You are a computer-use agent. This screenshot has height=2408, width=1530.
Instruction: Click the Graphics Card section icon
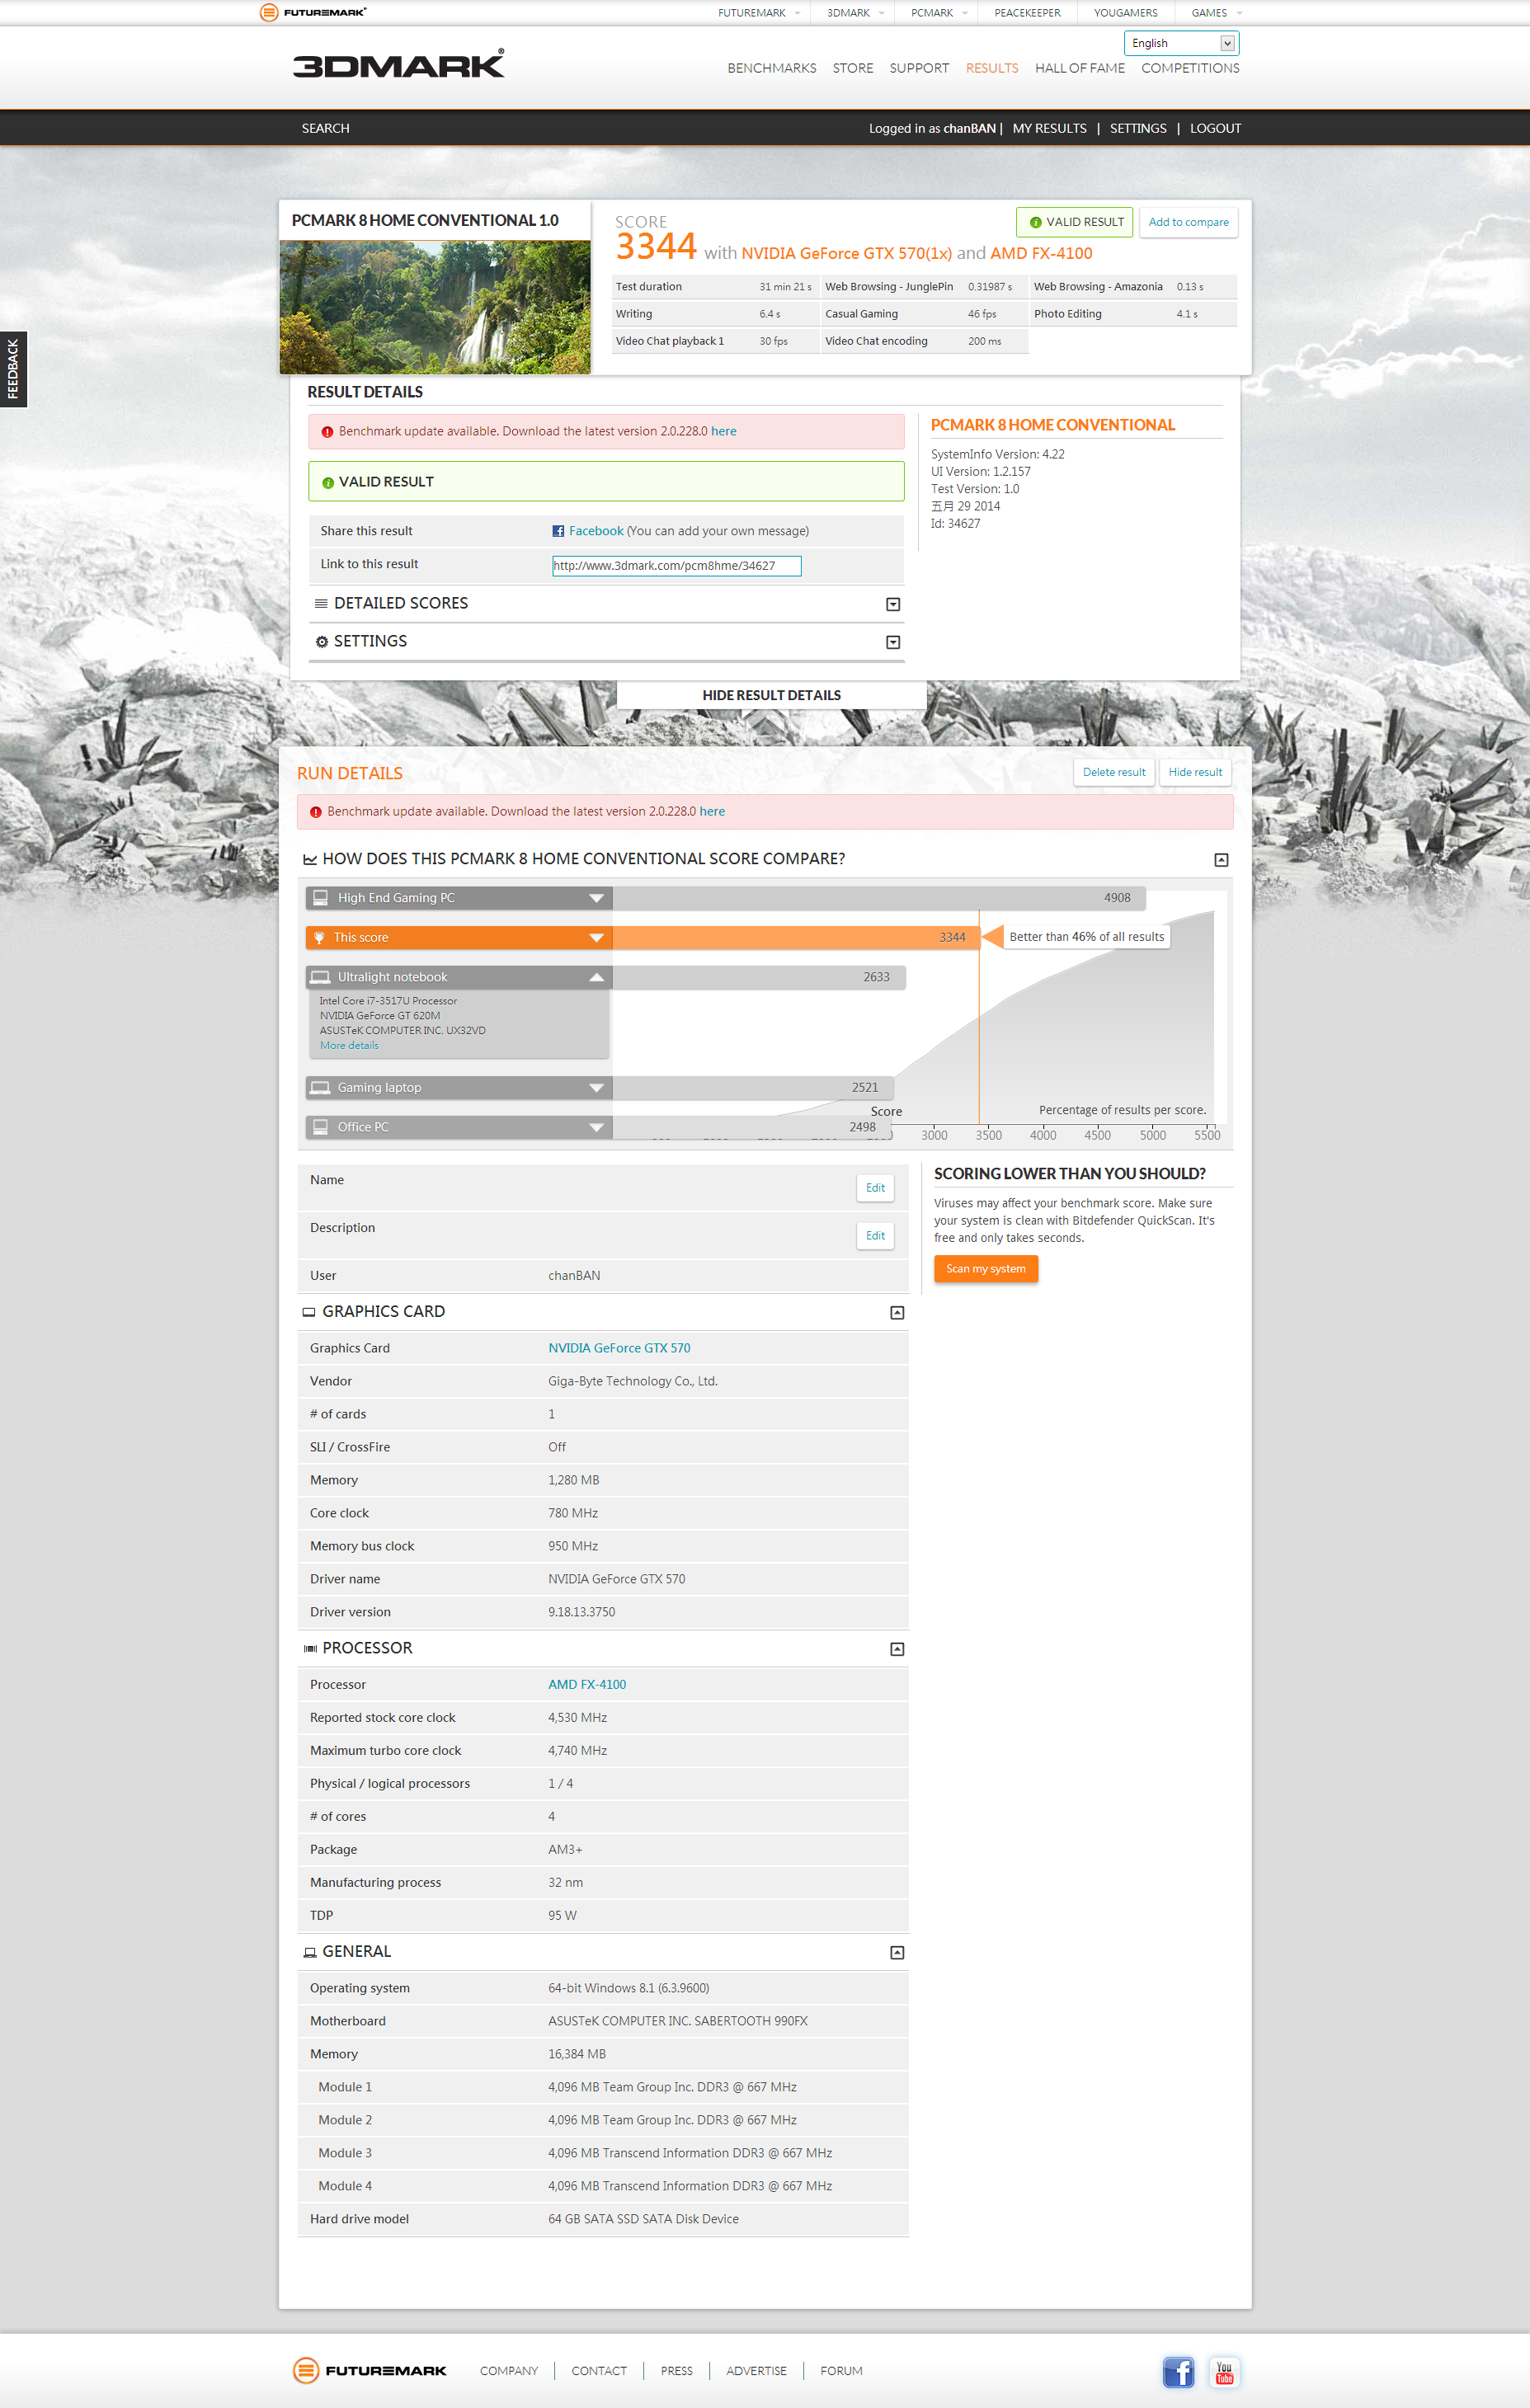[x=309, y=1312]
